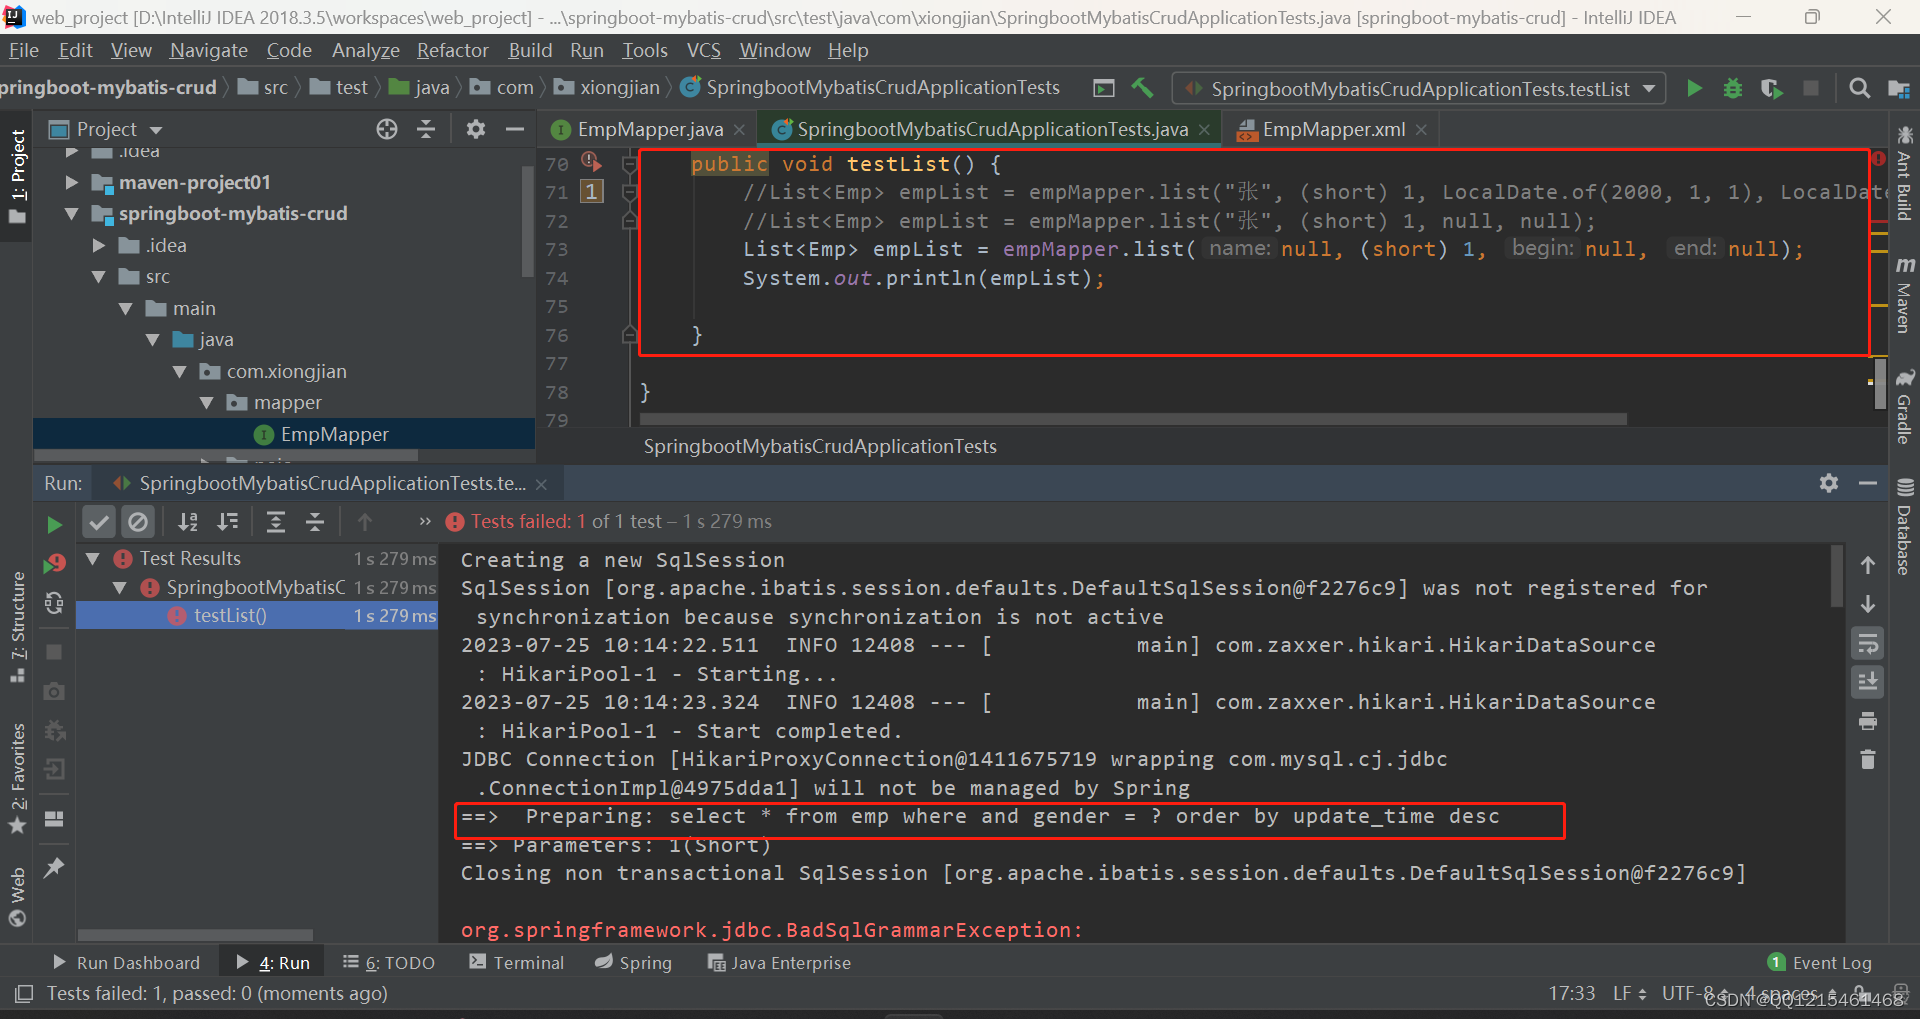Switch to EmpMapper.java tab
The image size is (1920, 1019).
tap(649, 129)
